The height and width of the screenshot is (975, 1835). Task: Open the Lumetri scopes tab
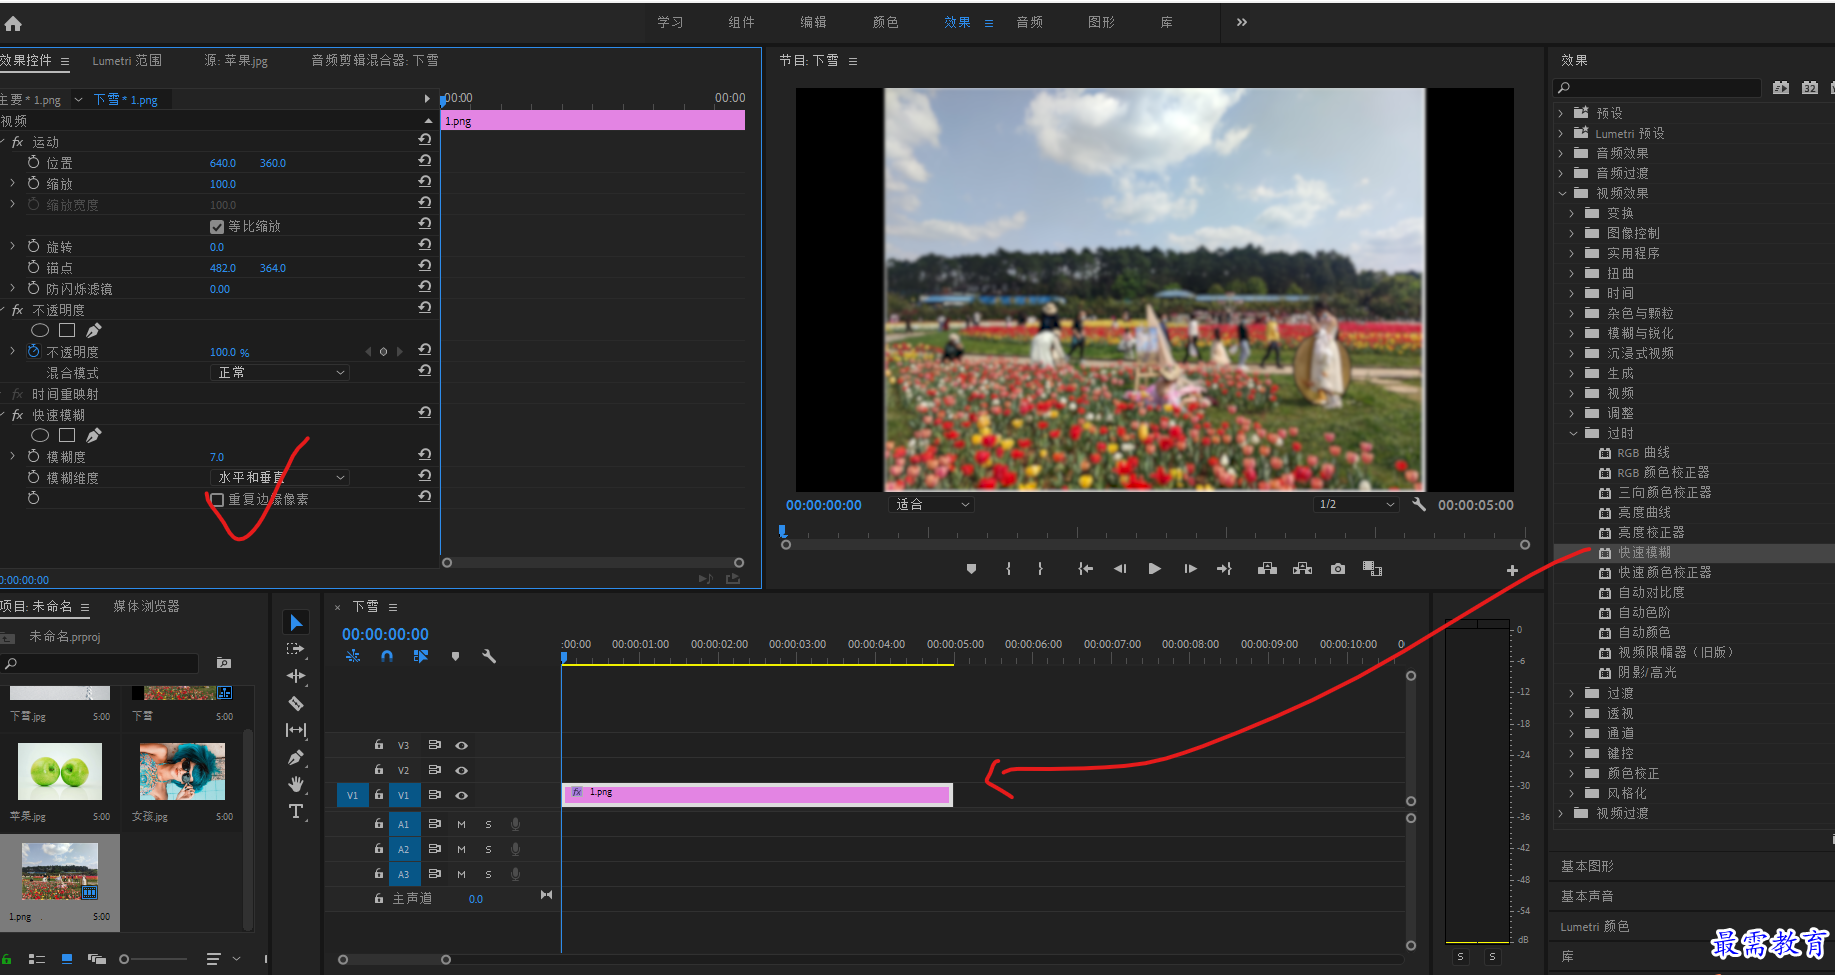point(127,61)
